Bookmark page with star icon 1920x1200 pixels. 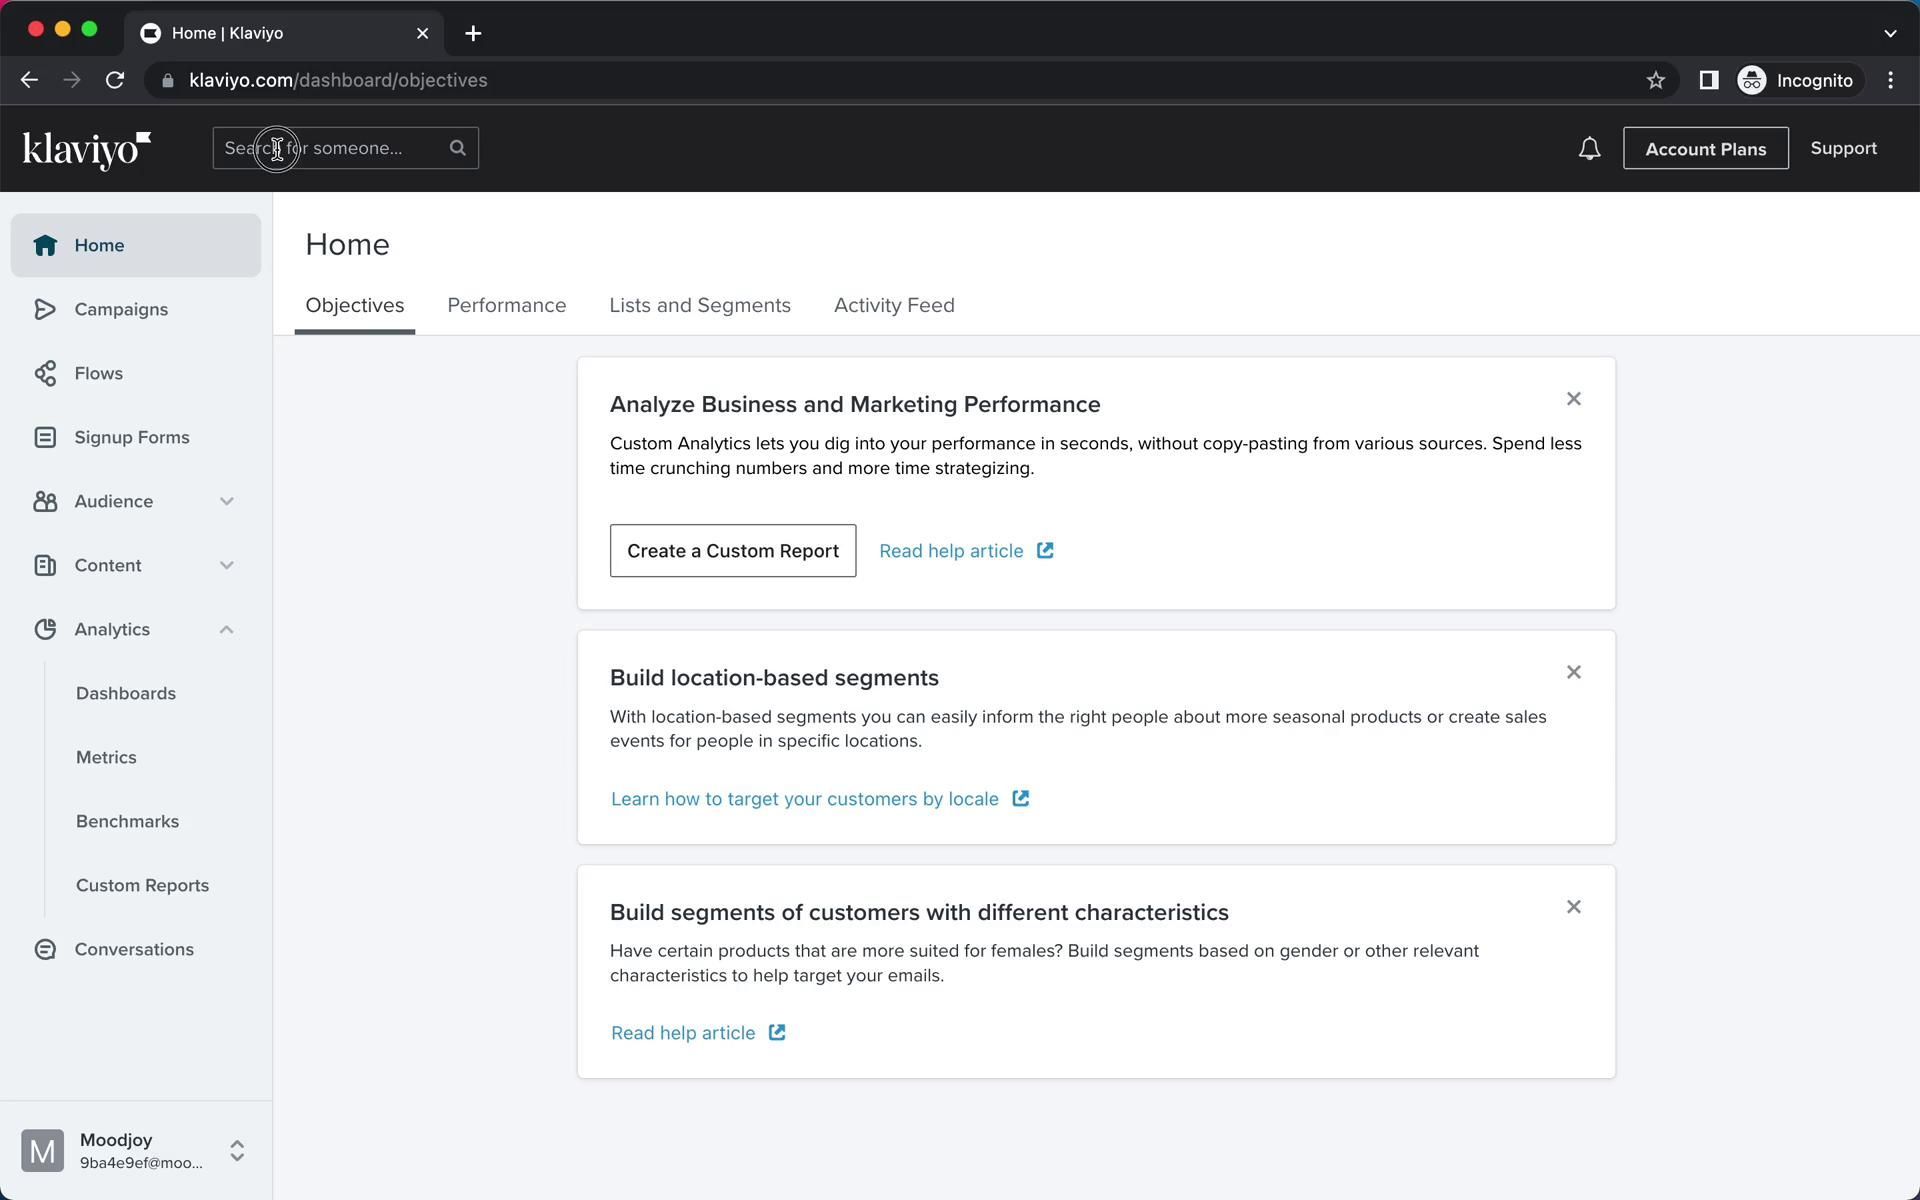coord(1655,80)
